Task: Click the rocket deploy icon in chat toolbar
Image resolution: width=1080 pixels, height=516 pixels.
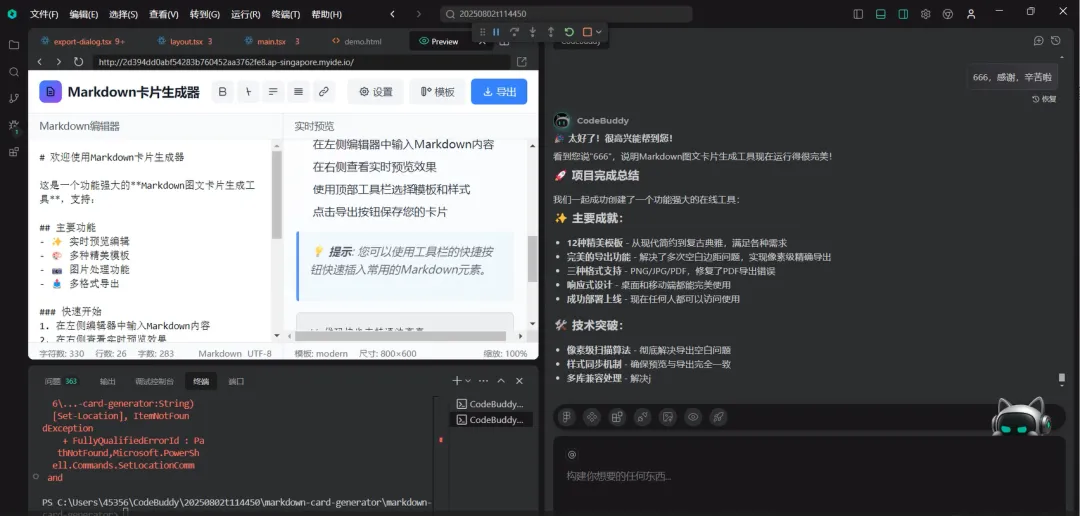Action: 718,417
